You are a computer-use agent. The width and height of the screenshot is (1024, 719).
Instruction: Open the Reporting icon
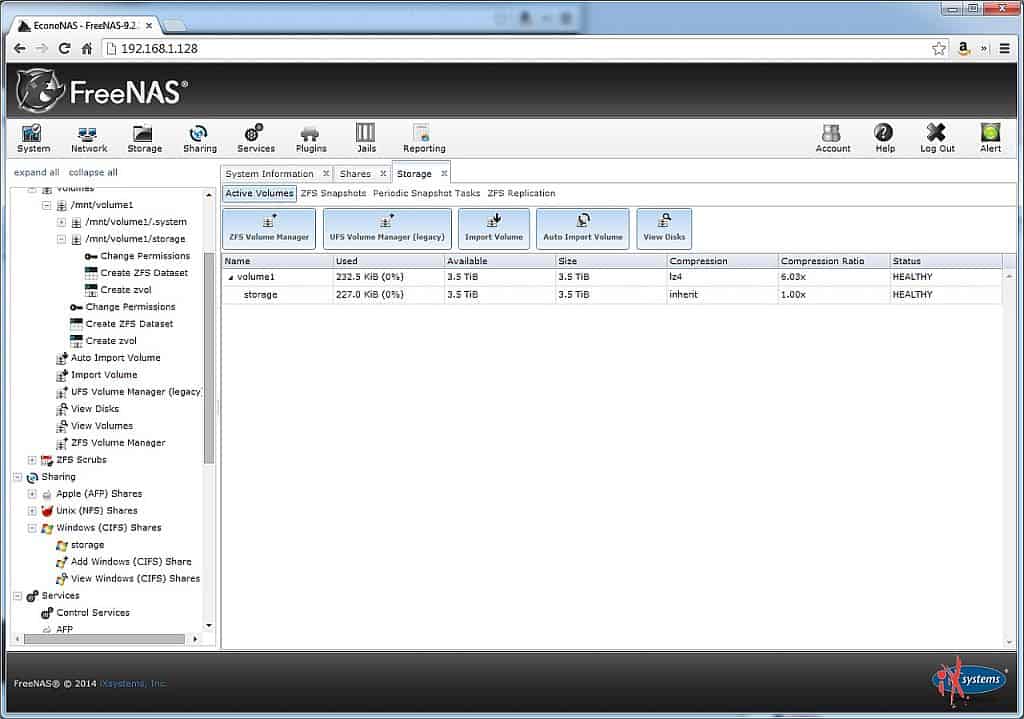[x=424, y=138]
